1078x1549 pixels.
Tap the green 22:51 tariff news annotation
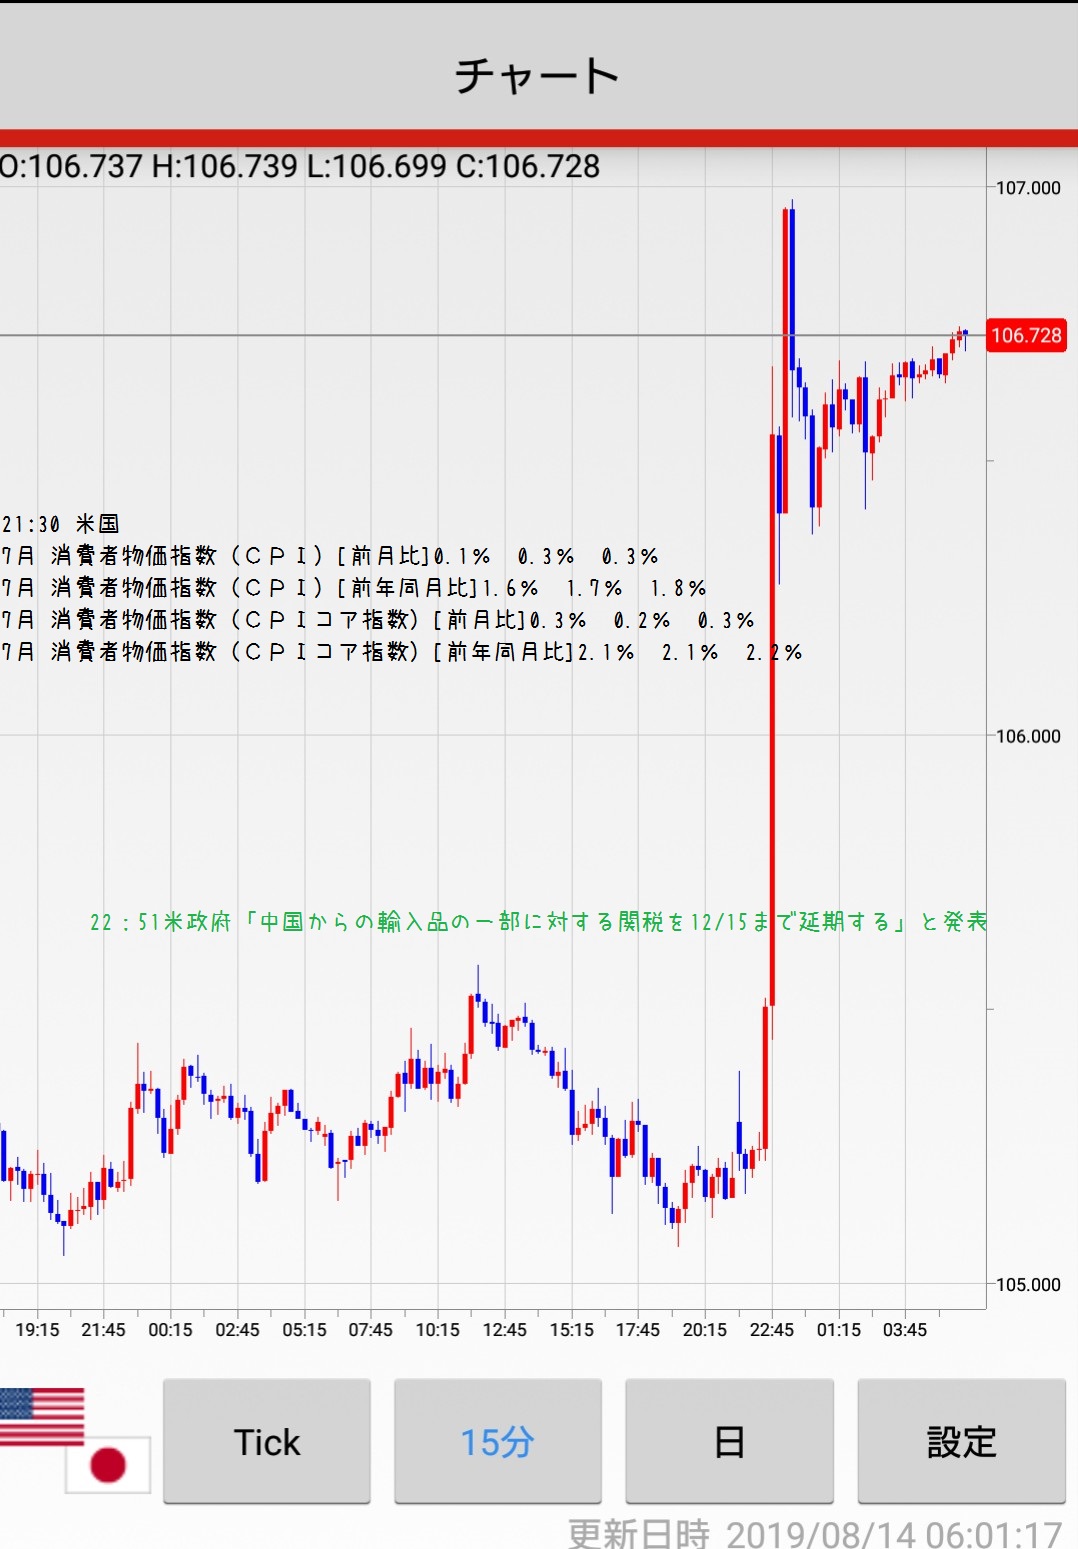538,922
